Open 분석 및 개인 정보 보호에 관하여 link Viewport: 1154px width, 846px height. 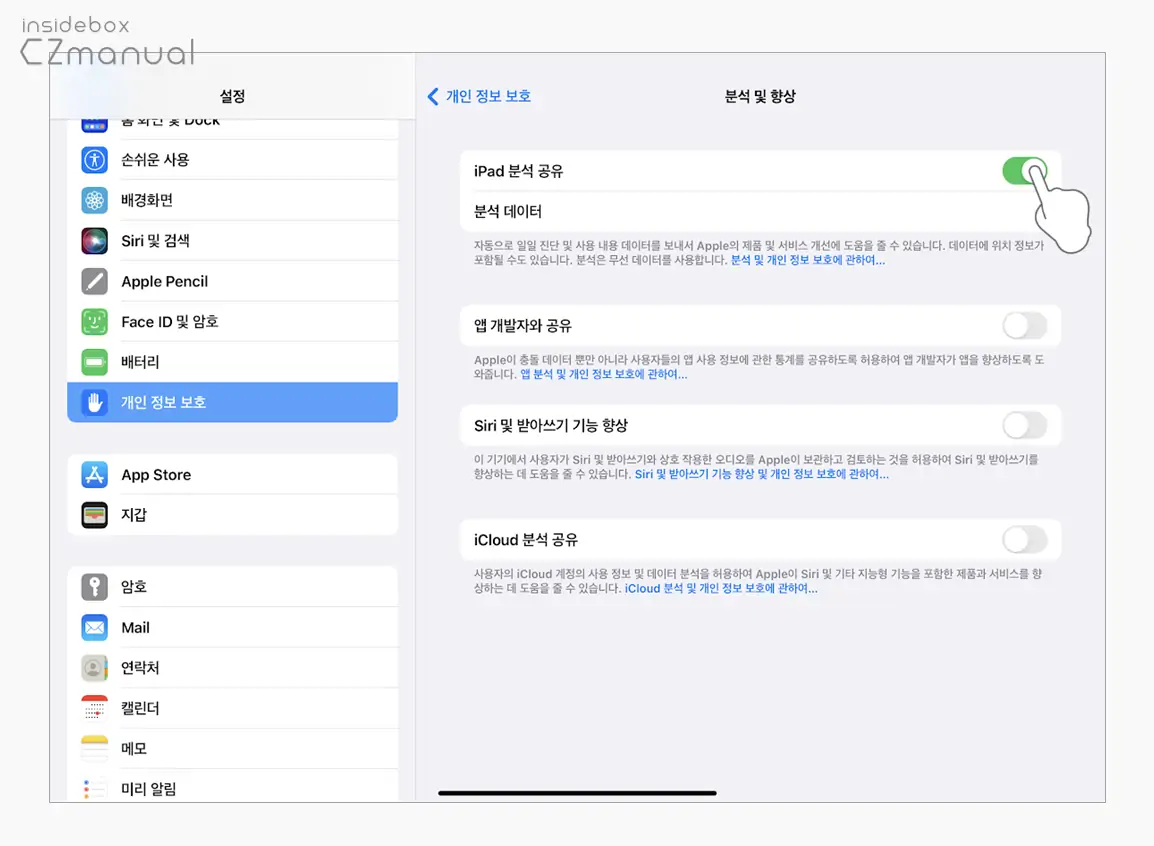(x=807, y=260)
